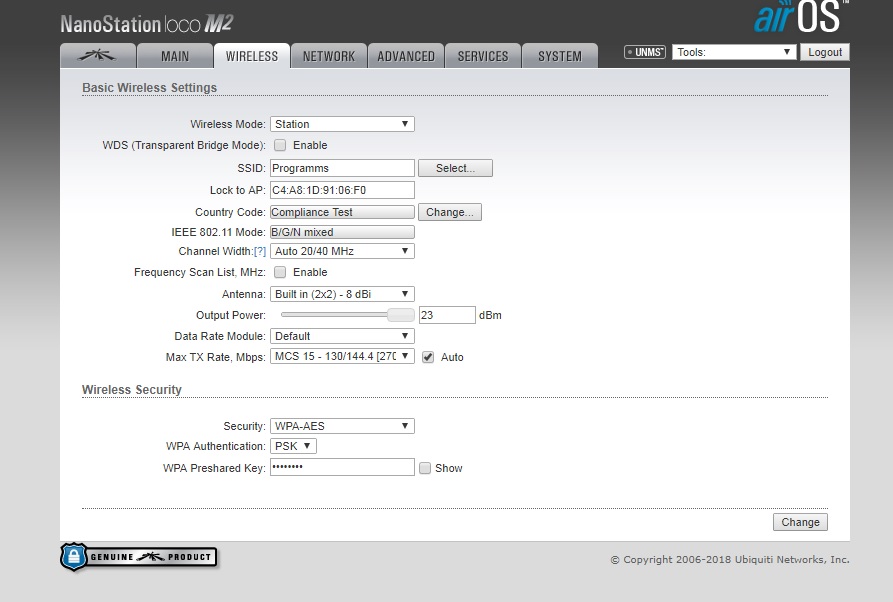Click the Ubiquiti copyright text
The height and width of the screenshot is (602, 893).
tap(730, 559)
